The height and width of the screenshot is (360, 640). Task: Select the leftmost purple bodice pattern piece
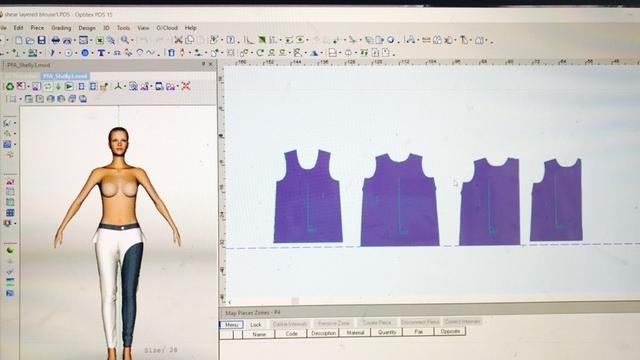[x=308, y=196]
